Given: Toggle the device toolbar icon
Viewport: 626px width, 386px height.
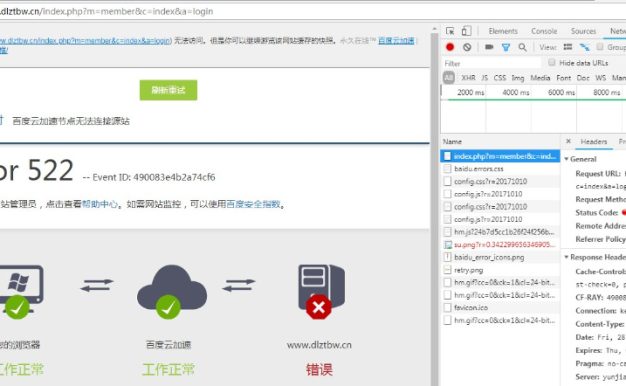Looking at the screenshot, I should [x=466, y=31].
